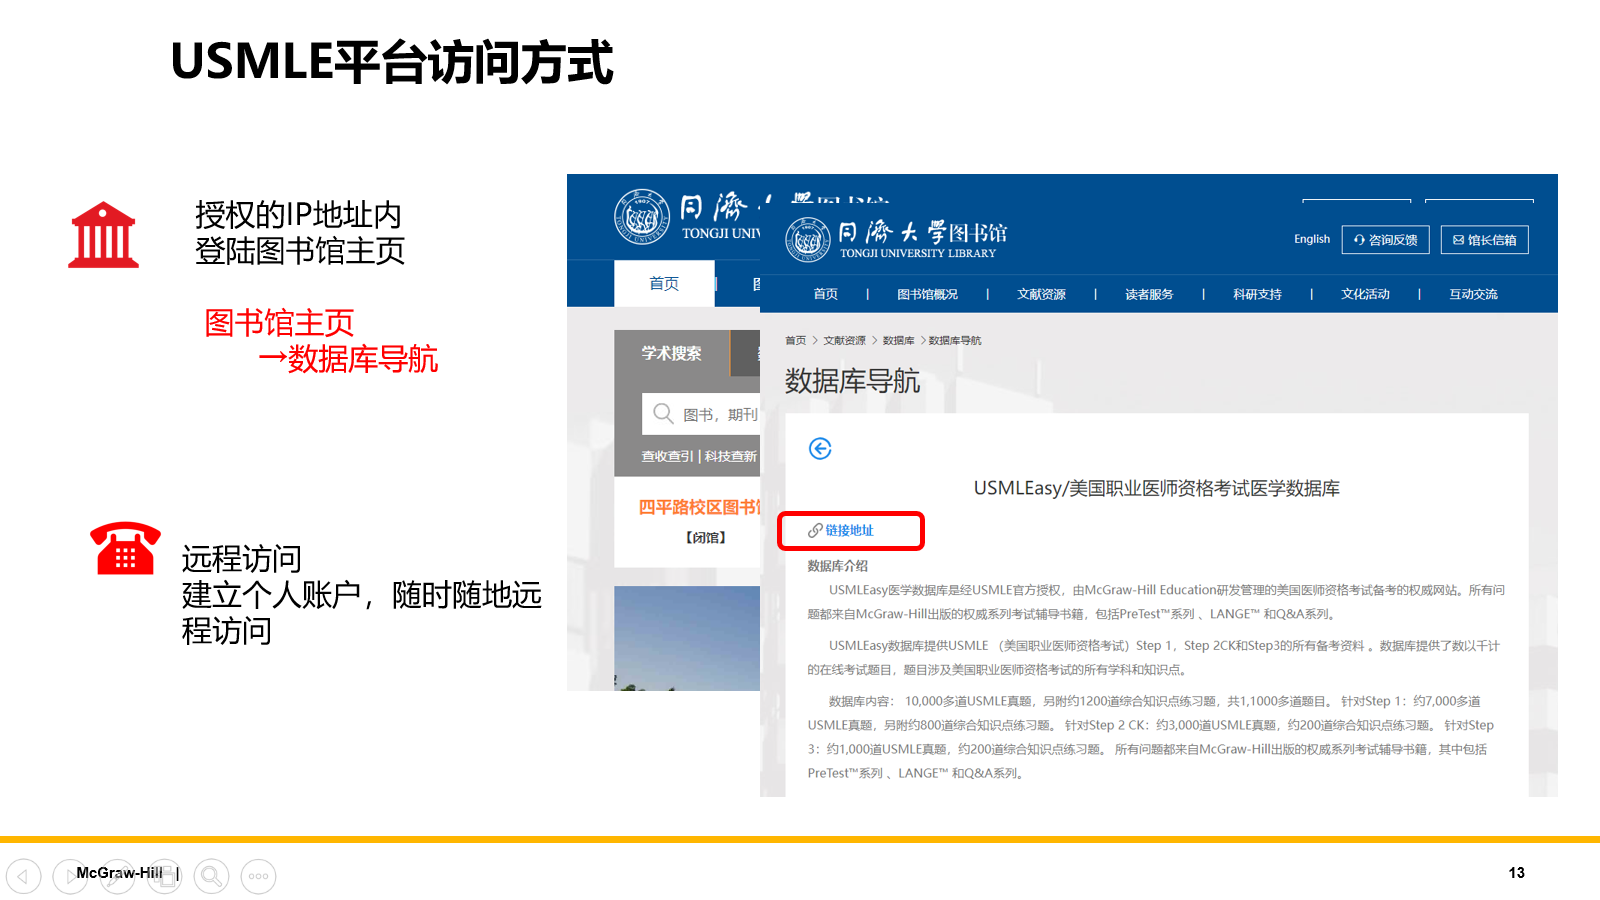
Task: Click the search magnifier in 学术搜索 box
Action: [x=662, y=413]
